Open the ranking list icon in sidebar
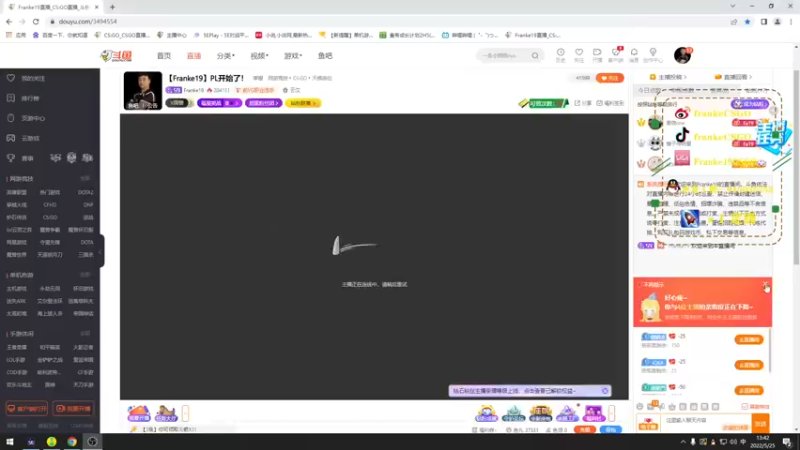 (x=11, y=98)
